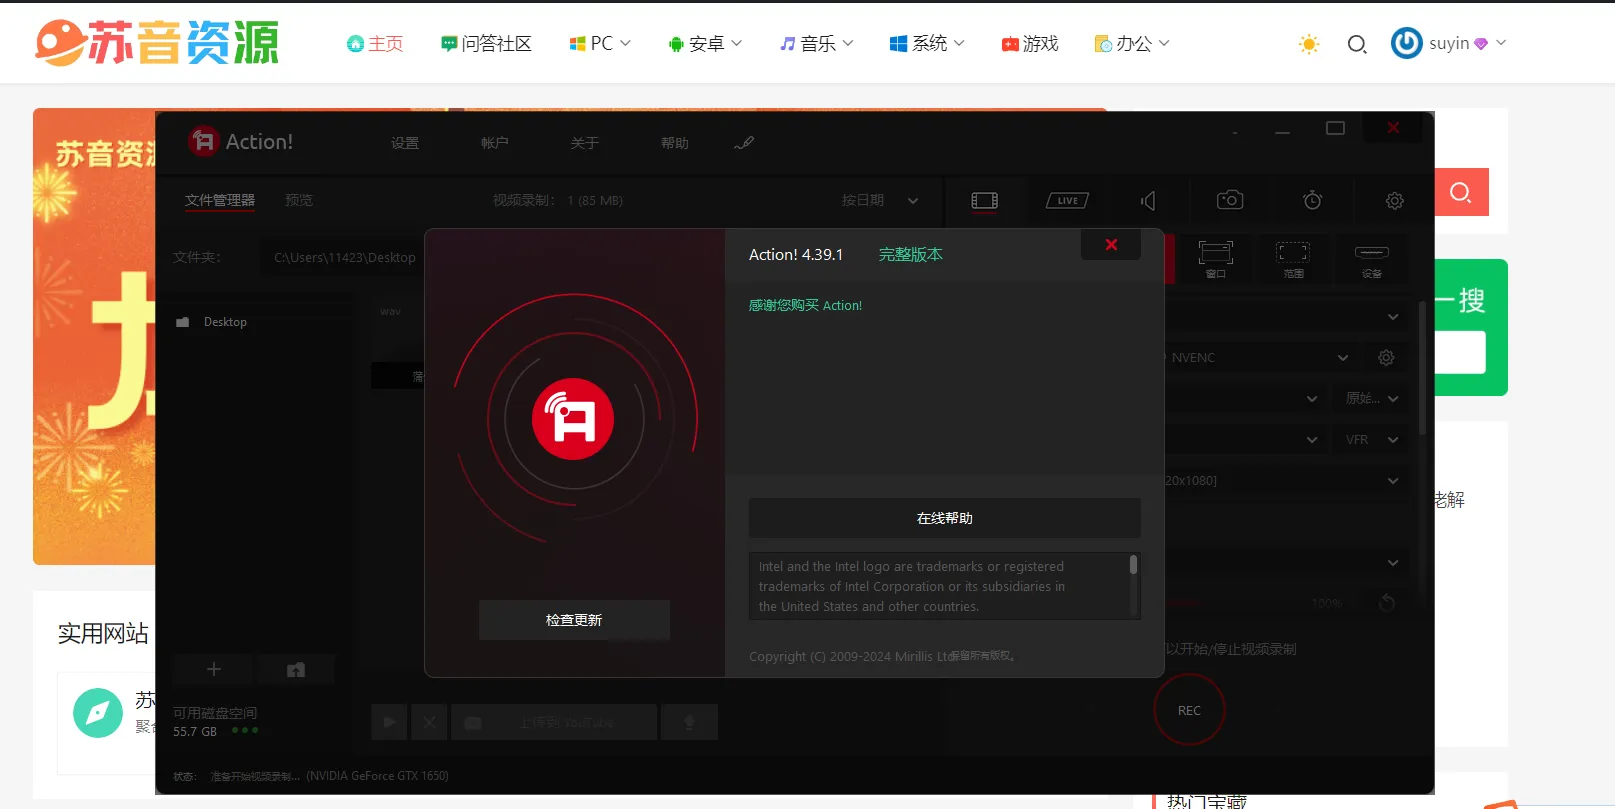Click the C:\Users\11423\Desktop folder path field
This screenshot has width=1615, height=809.
tap(345, 258)
